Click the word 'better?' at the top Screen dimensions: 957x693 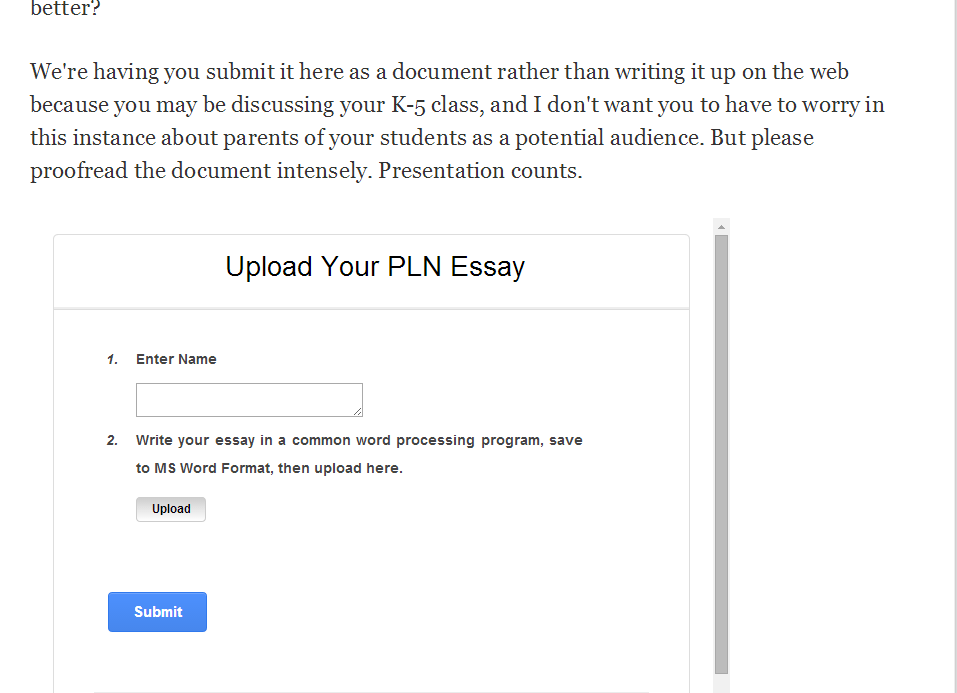pyautogui.click(x=66, y=11)
